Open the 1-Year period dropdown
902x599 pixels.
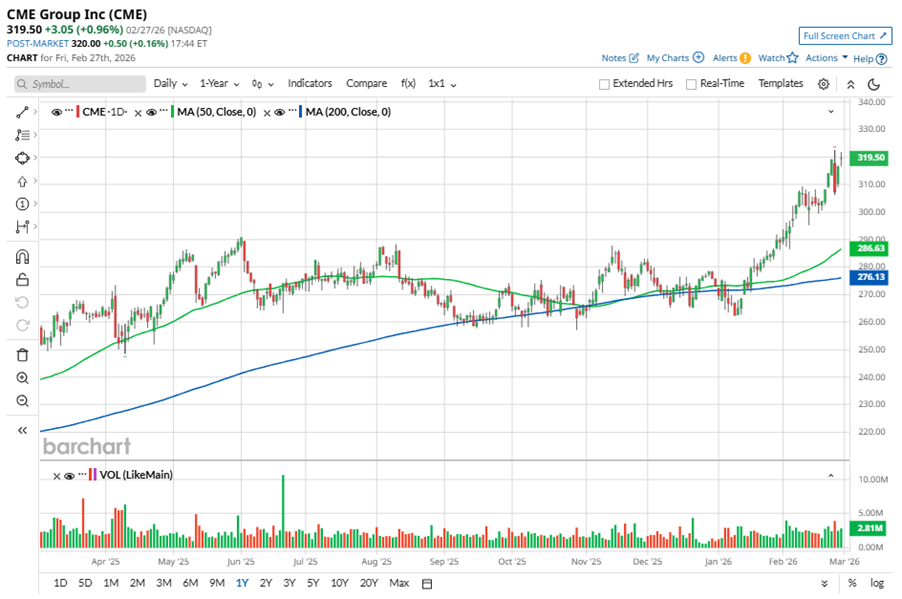pos(219,83)
